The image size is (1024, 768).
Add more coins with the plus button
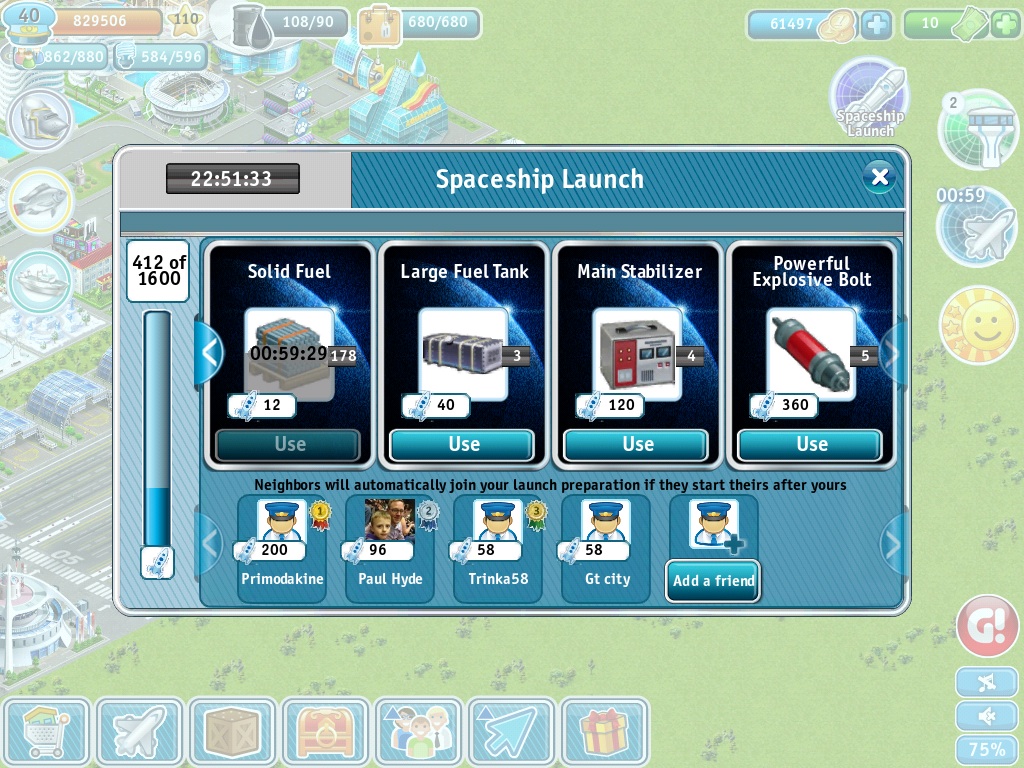coord(876,24)
